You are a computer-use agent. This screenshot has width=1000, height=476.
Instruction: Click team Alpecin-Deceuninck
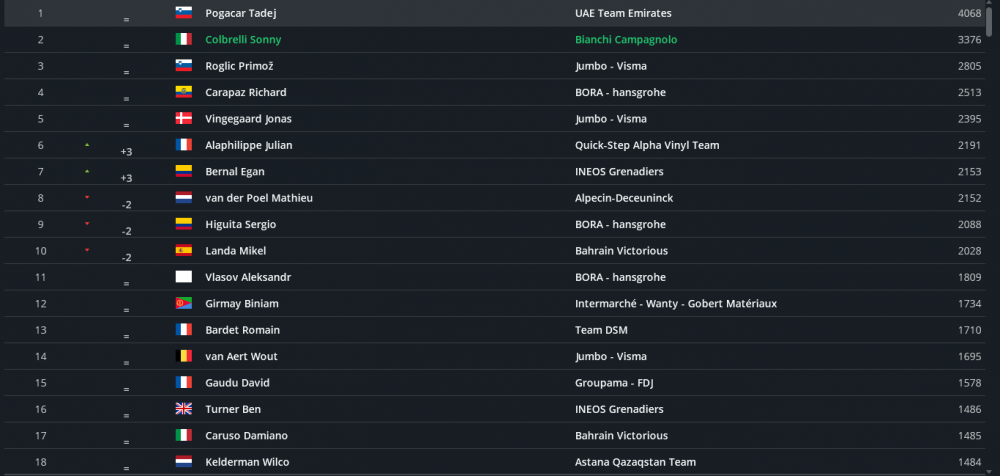[624, 198]
